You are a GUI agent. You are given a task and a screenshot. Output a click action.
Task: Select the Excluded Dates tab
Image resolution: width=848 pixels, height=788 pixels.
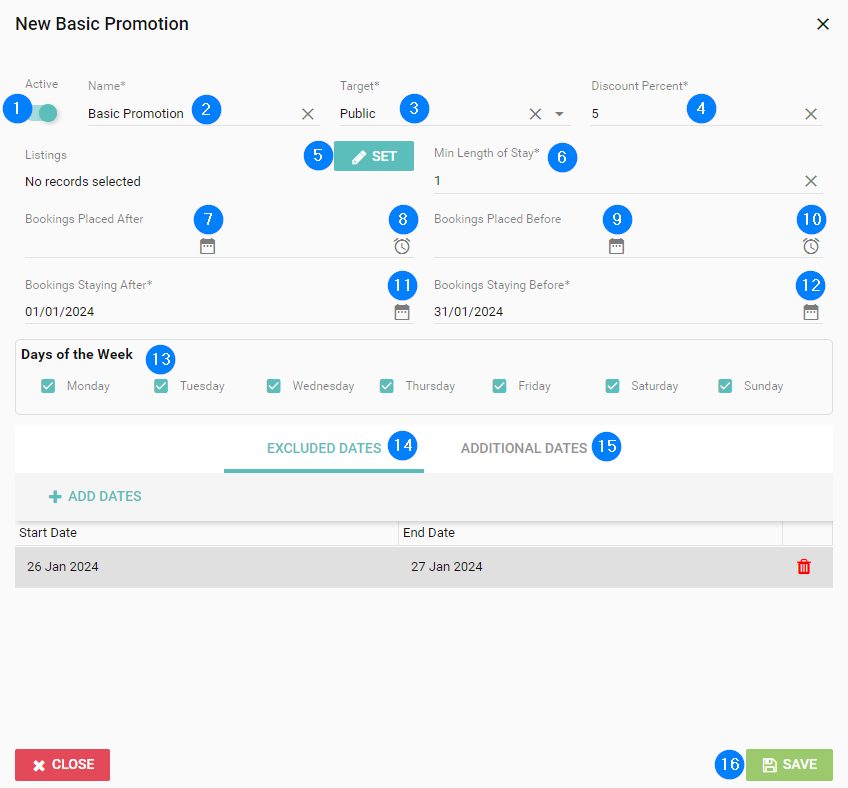pyautogui.click(x=324, y=448)
